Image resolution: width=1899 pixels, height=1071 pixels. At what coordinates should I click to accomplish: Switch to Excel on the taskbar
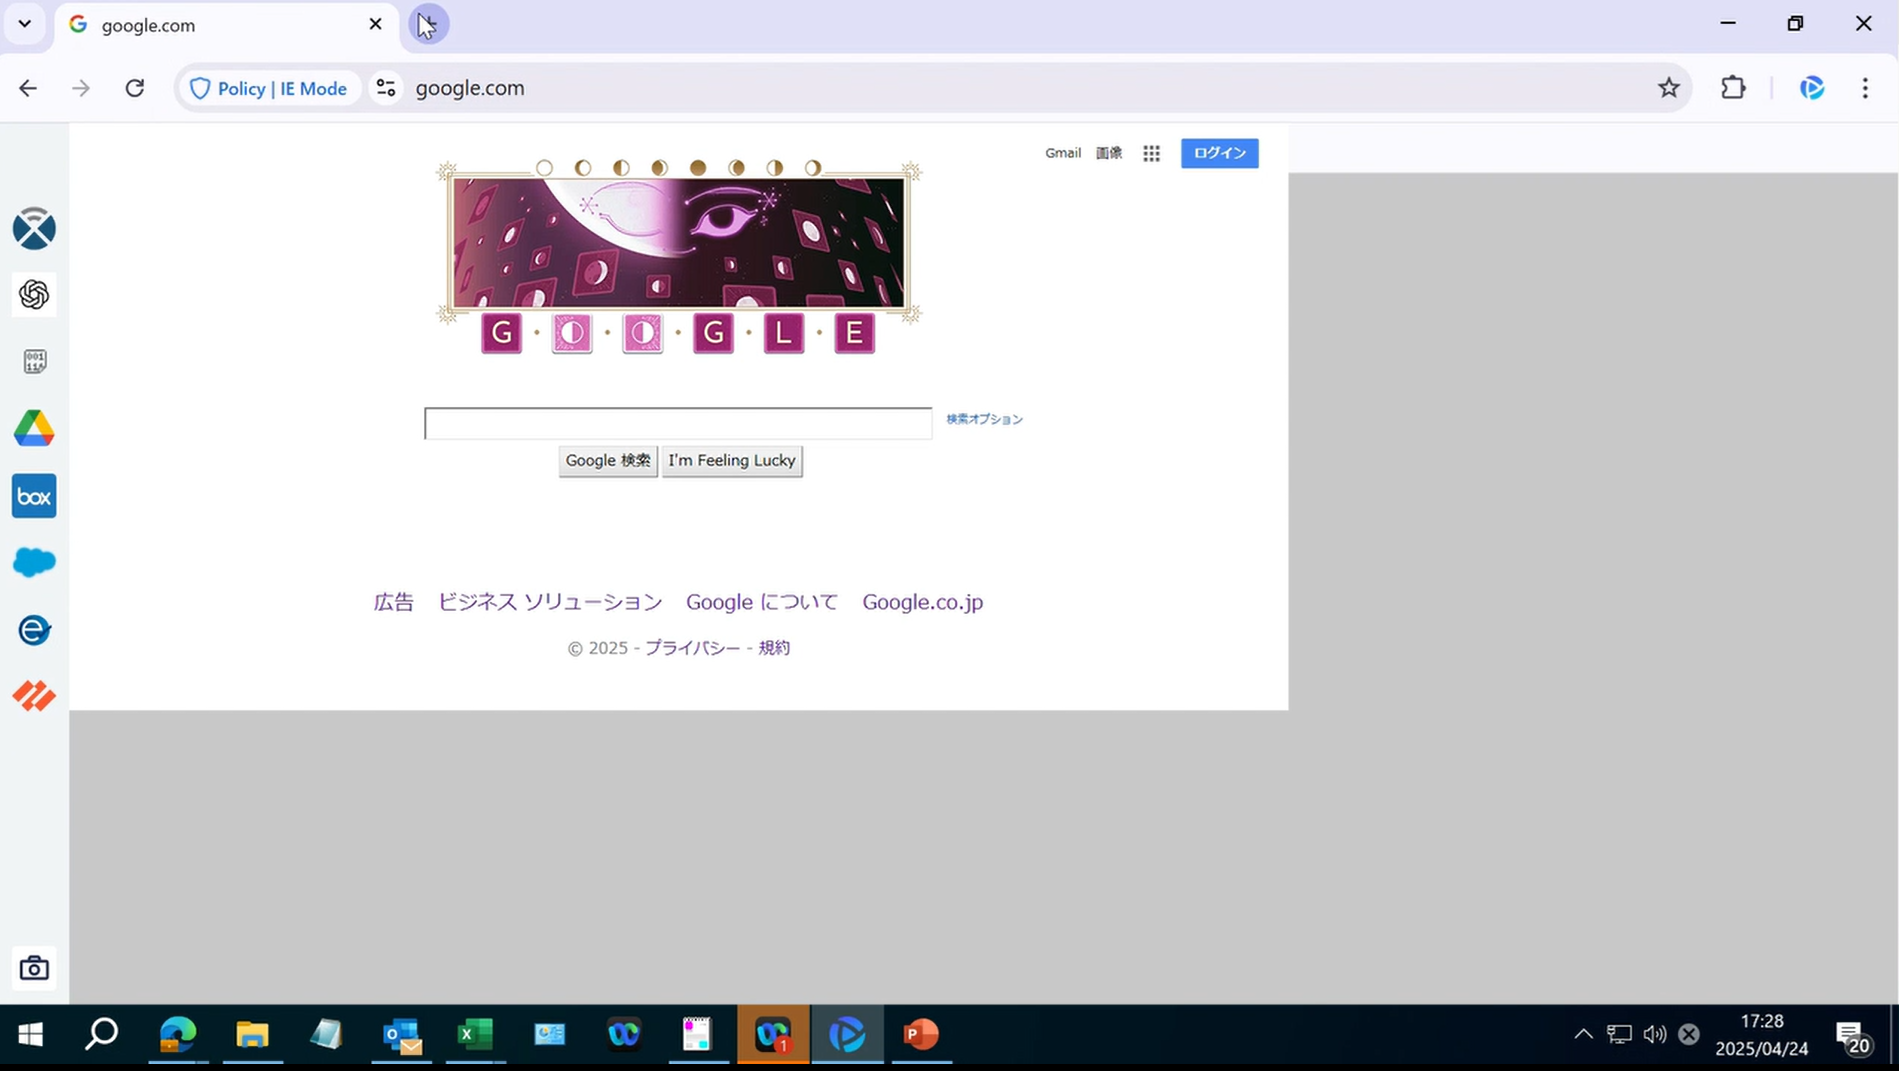(476, 1034)
